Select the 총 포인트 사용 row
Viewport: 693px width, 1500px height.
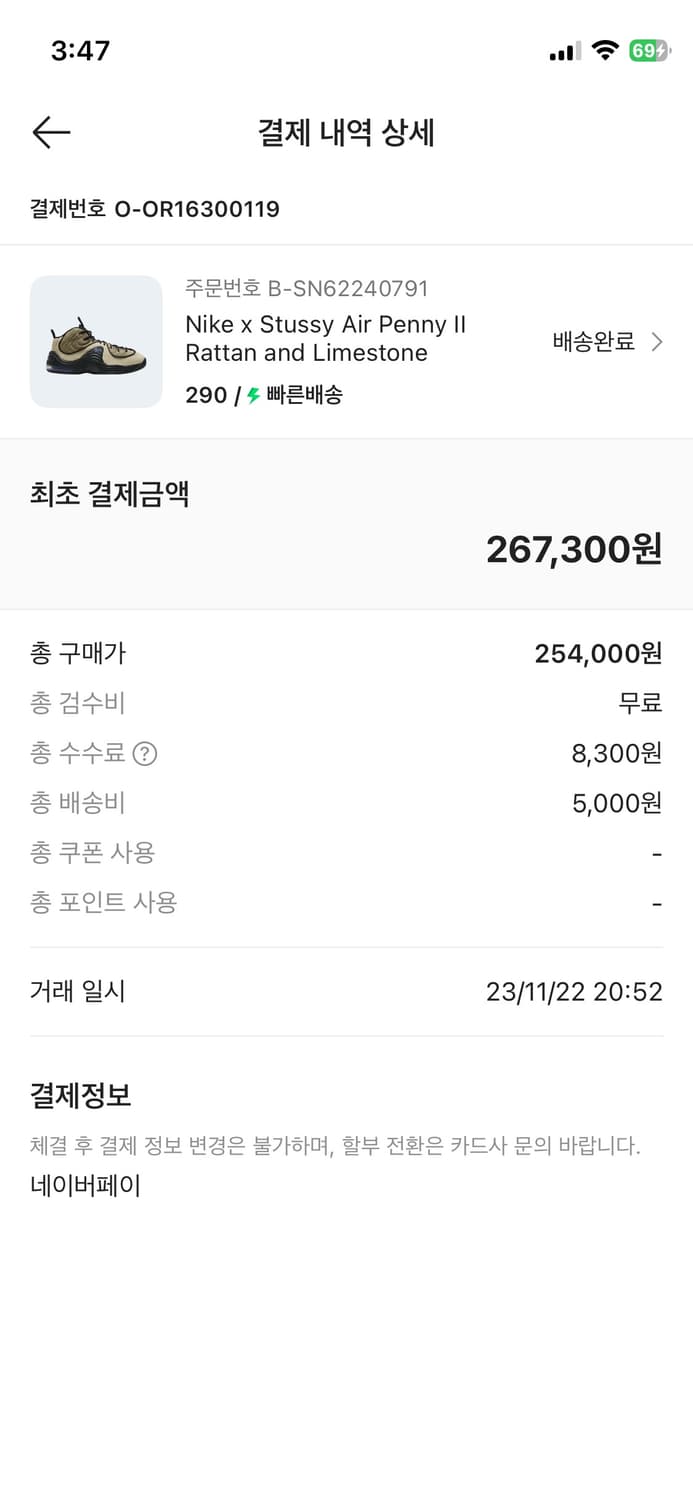[346, 902]
